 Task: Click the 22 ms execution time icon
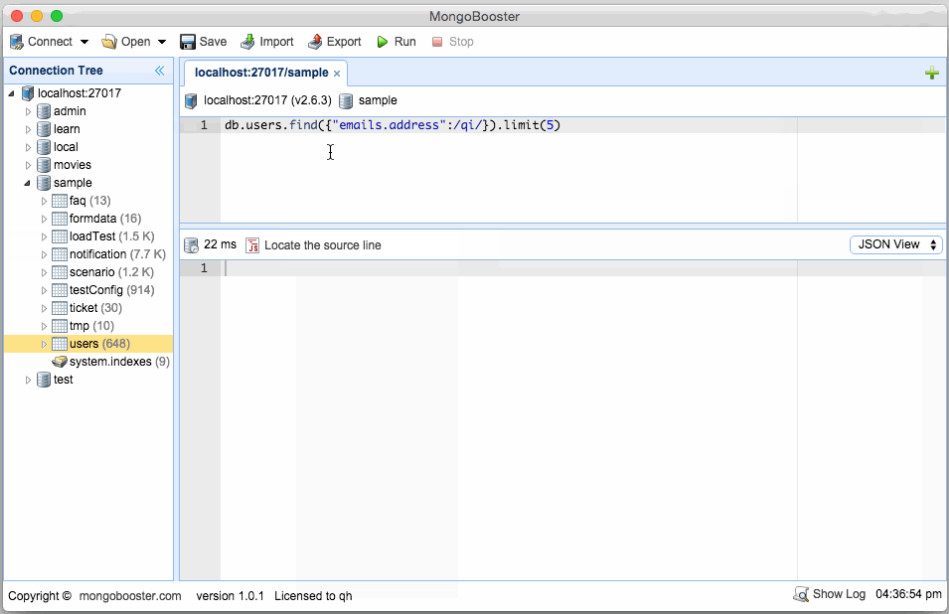(191, 245)
